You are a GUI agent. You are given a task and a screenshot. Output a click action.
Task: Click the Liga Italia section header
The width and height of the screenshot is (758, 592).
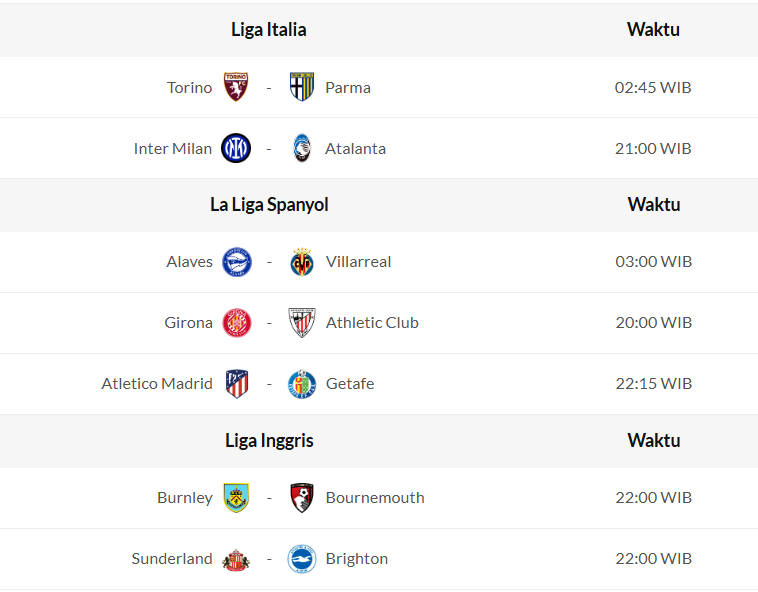pyautogui.click(x=269, y=29)
